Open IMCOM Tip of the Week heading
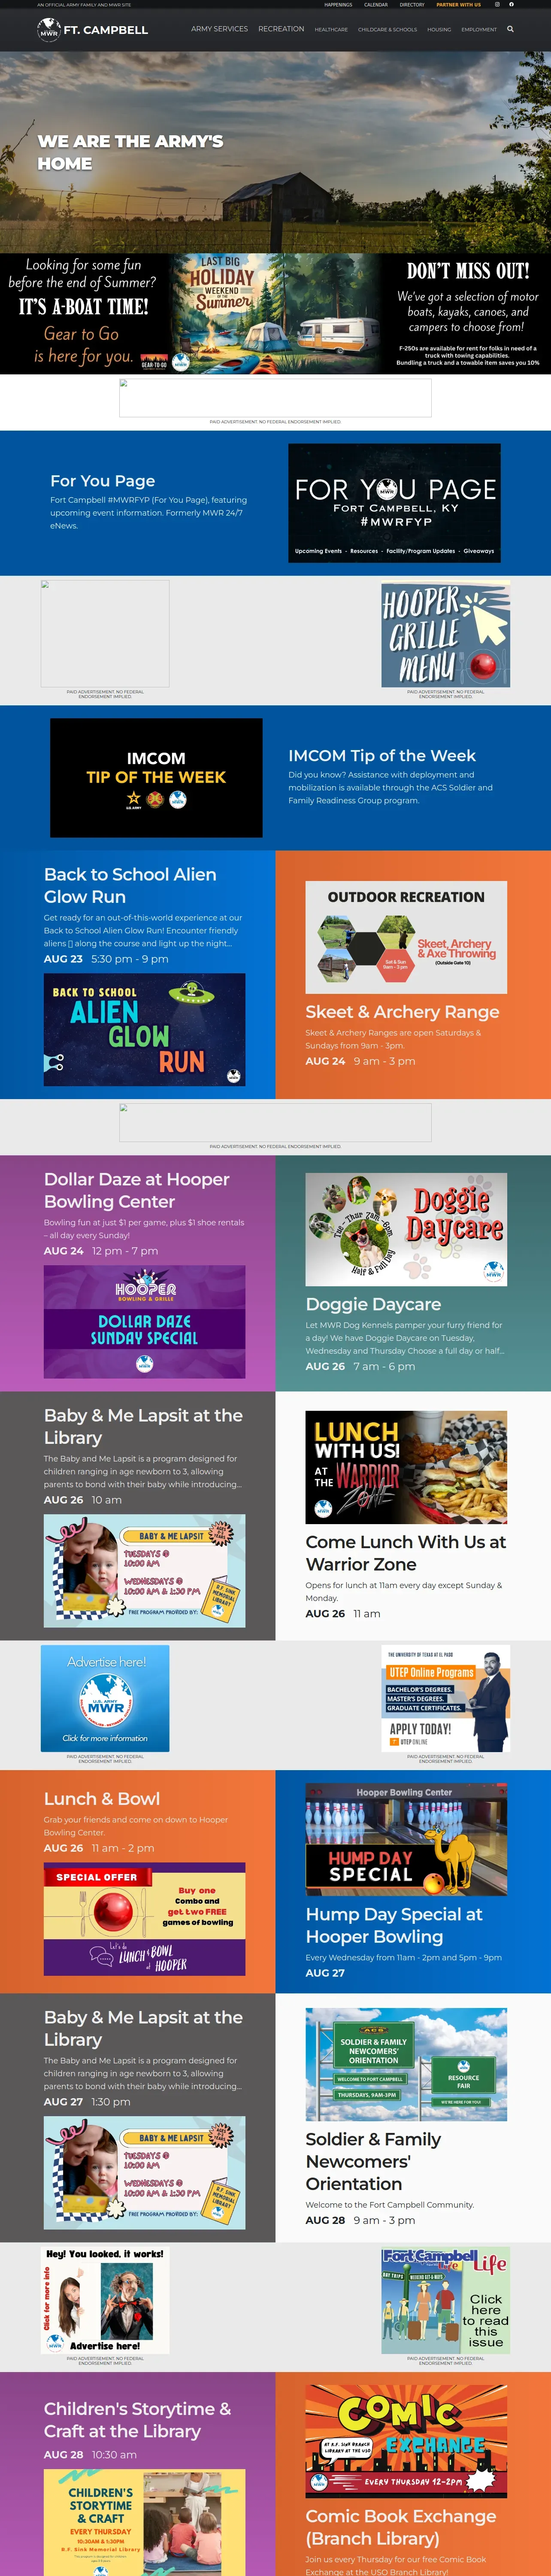This screenshot has width=551, height=2576. pos(382,756)
